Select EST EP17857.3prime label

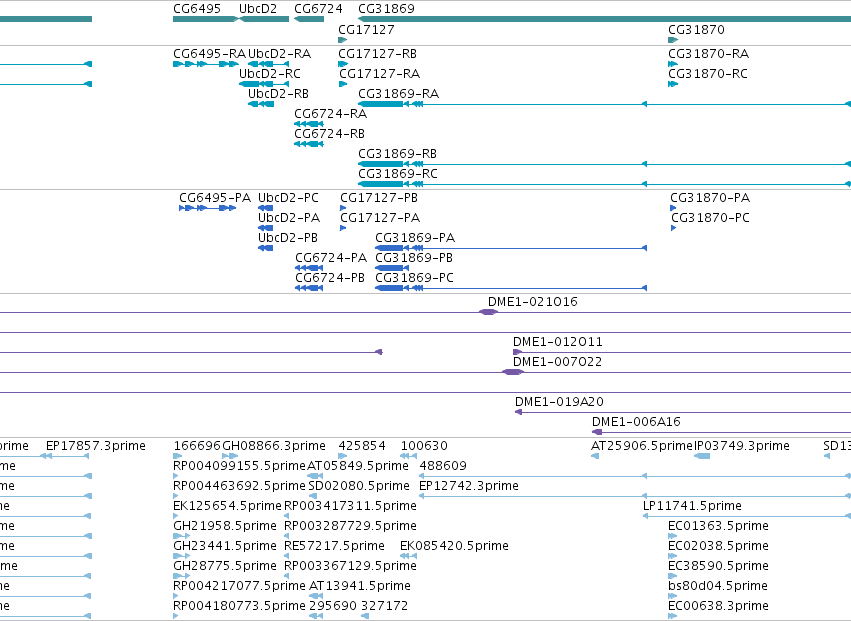pos(96,446)
